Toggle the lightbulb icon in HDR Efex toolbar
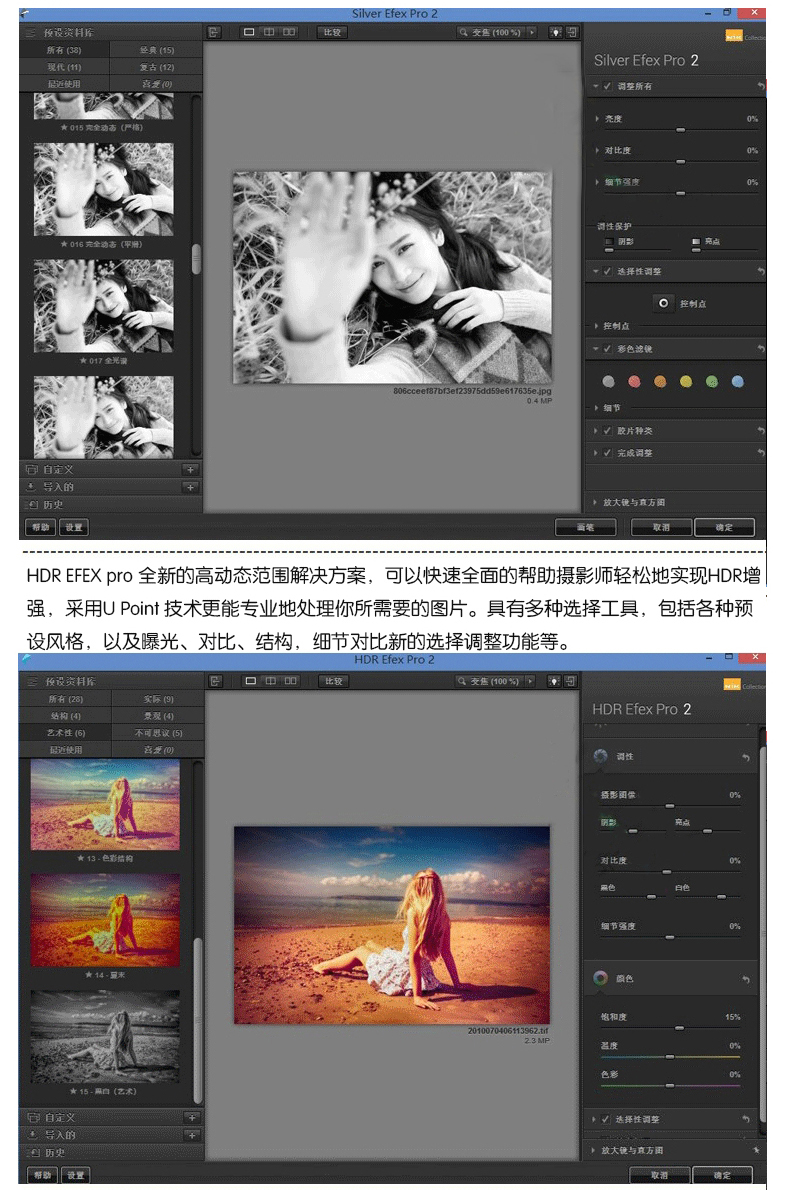Screen dimensions: 790x1190 555,682
